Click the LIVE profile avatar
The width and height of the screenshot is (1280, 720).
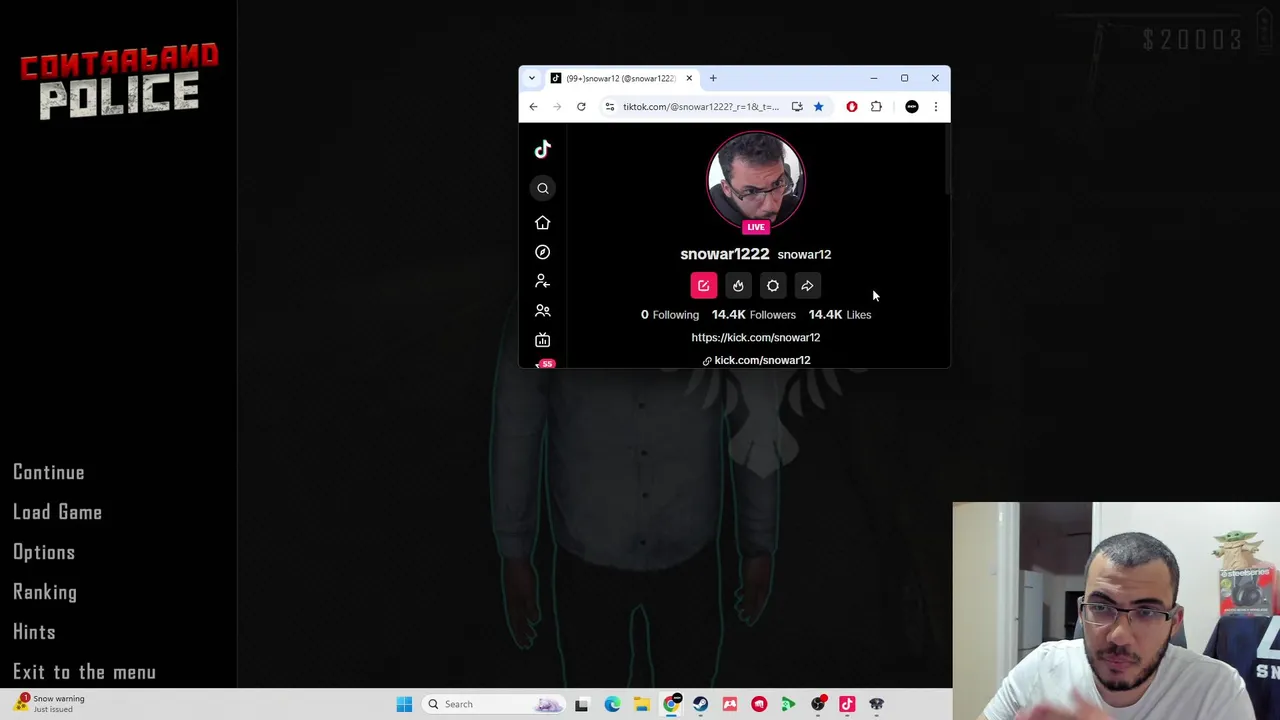point(756,182)
